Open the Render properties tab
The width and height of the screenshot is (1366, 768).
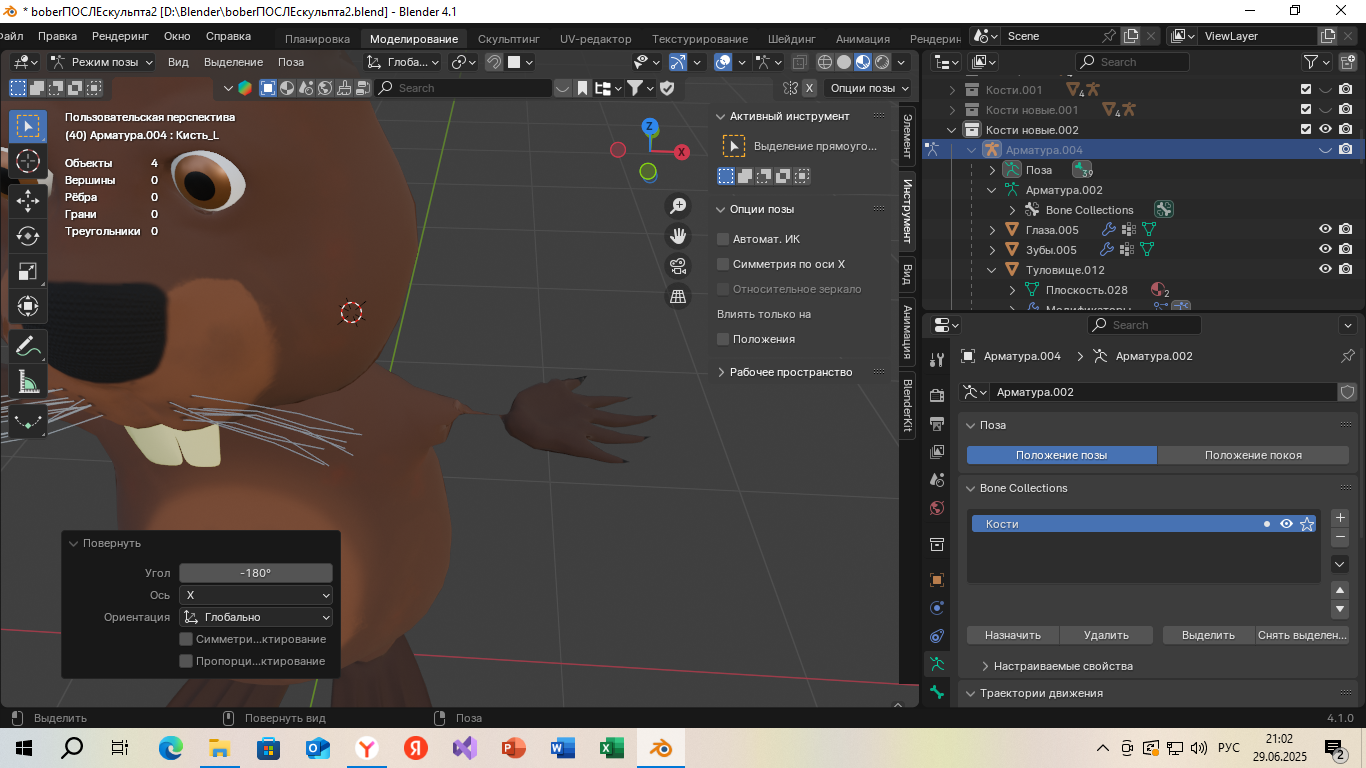coord(937,396)
